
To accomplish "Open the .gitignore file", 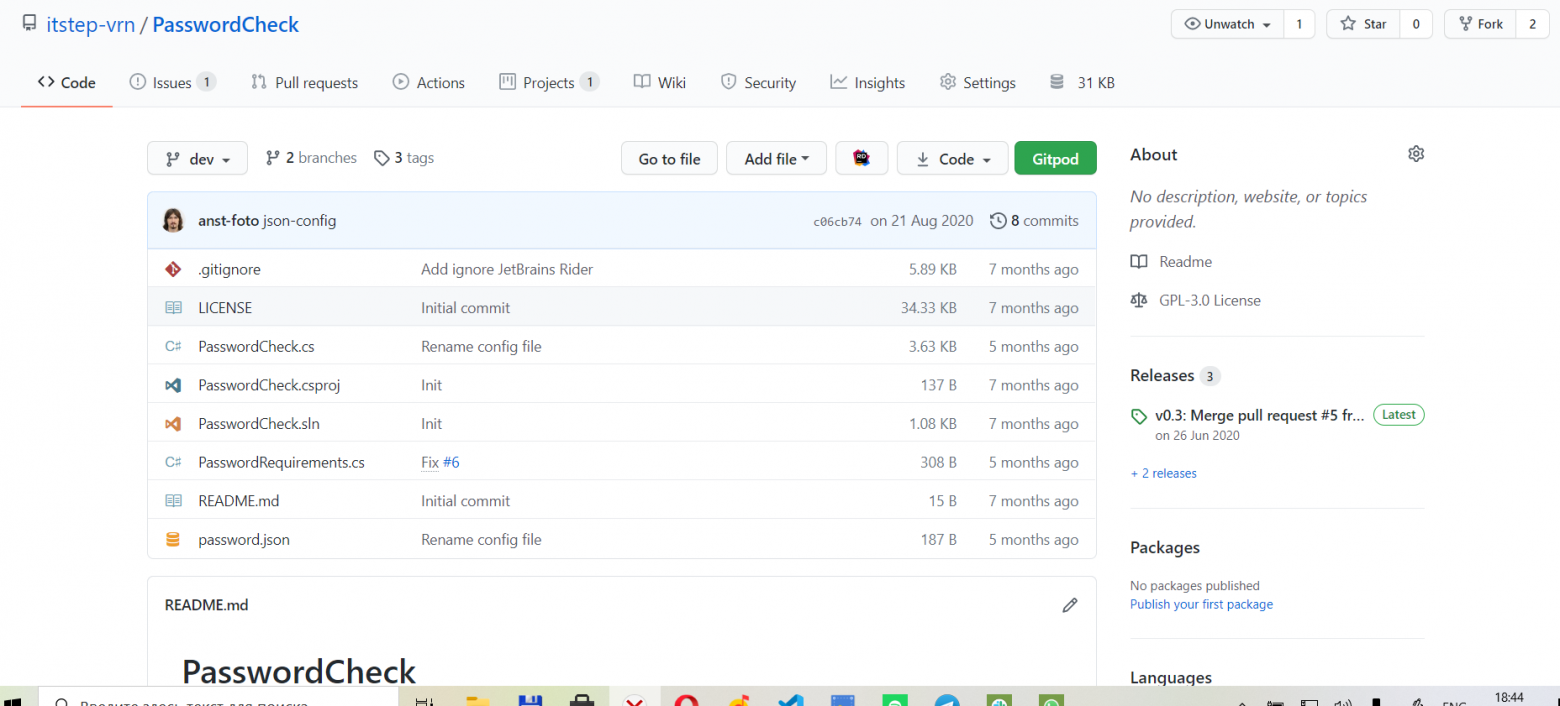I will coord(230,269).
